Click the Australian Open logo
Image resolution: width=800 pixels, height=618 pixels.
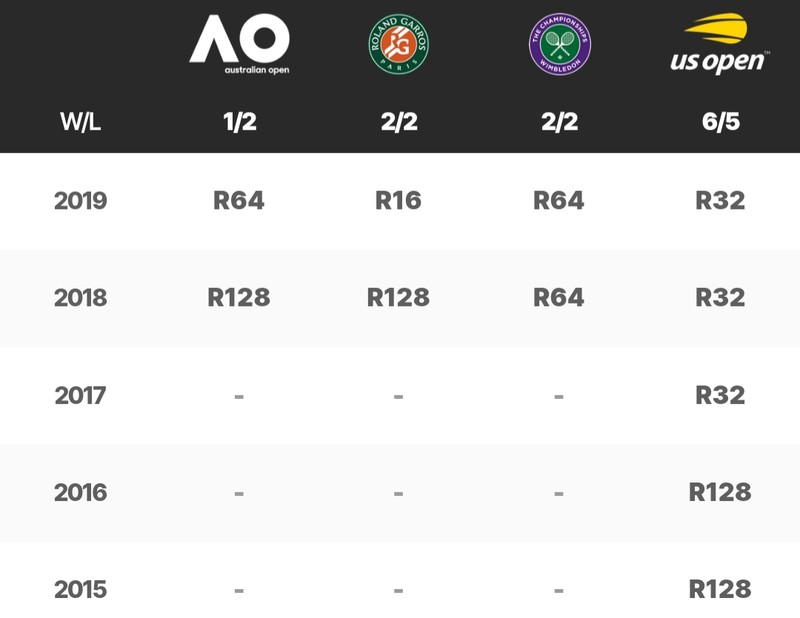239,44
